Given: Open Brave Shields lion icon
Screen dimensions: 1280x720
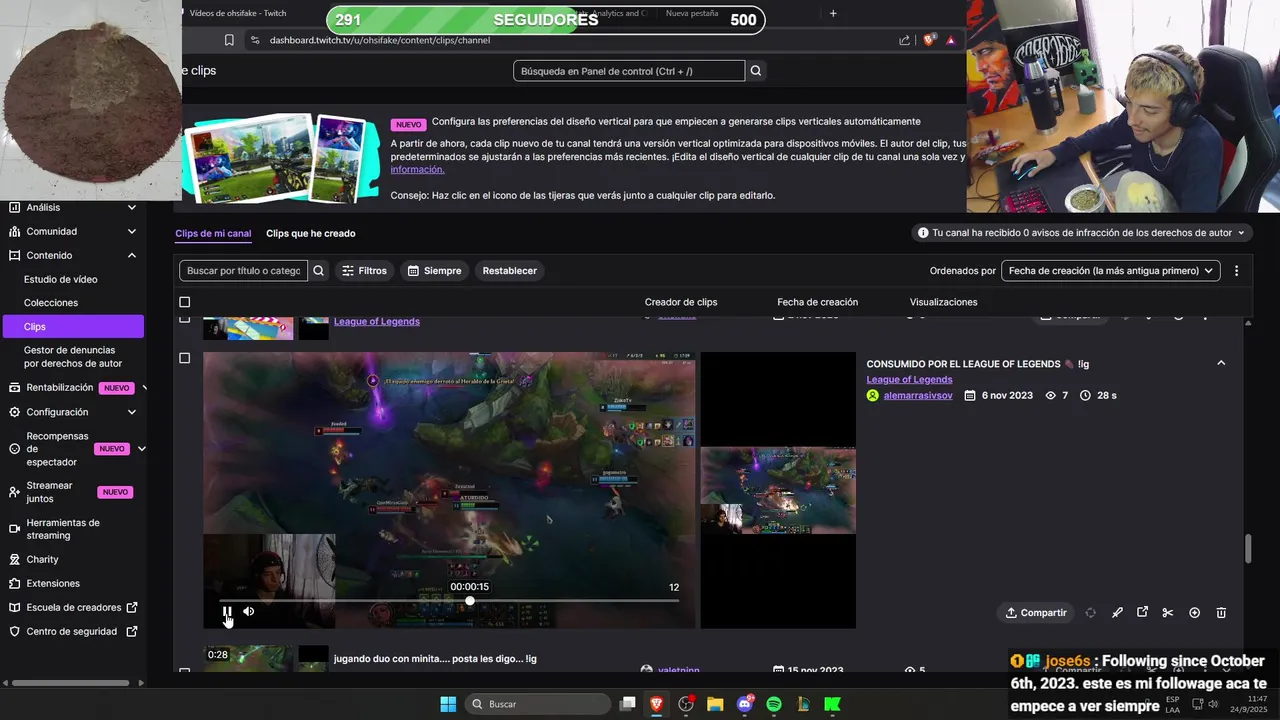Looking at the screenshot, I should (x=929, y=40).
